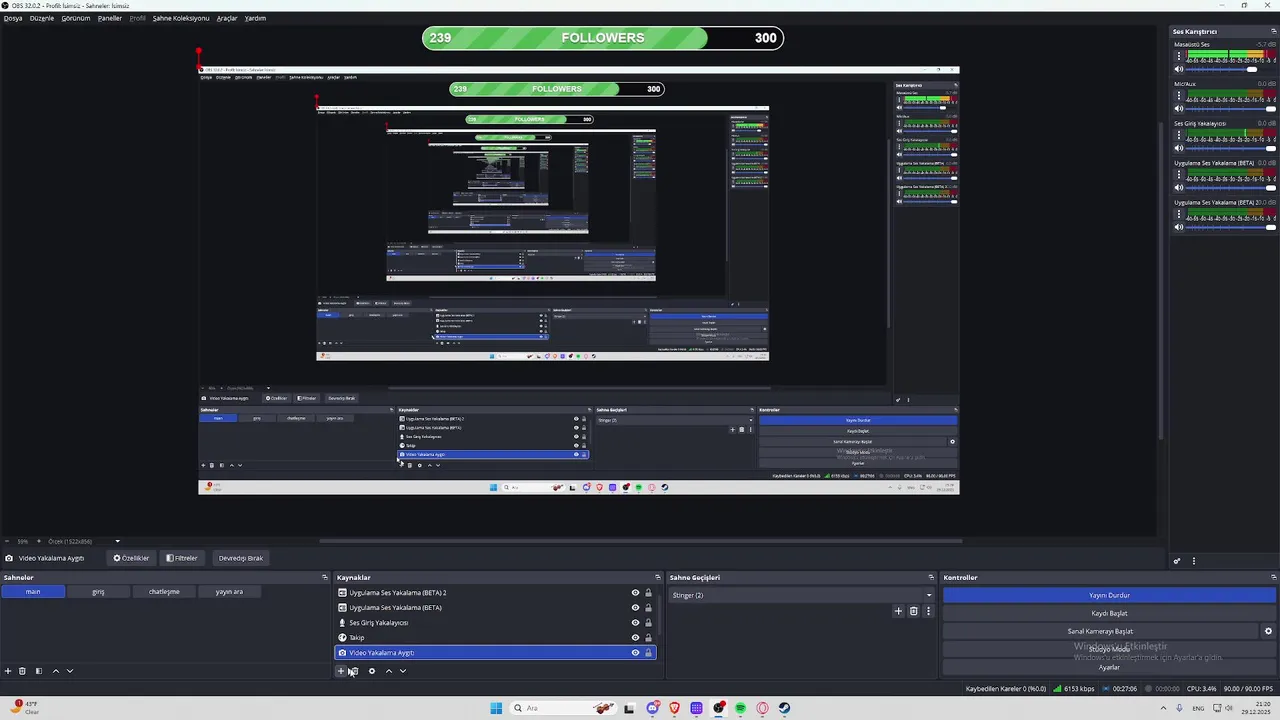Hide Ses Giriş Yakalayıcısı source eye
Viewport: 1280px width, 720px height.
635,623
